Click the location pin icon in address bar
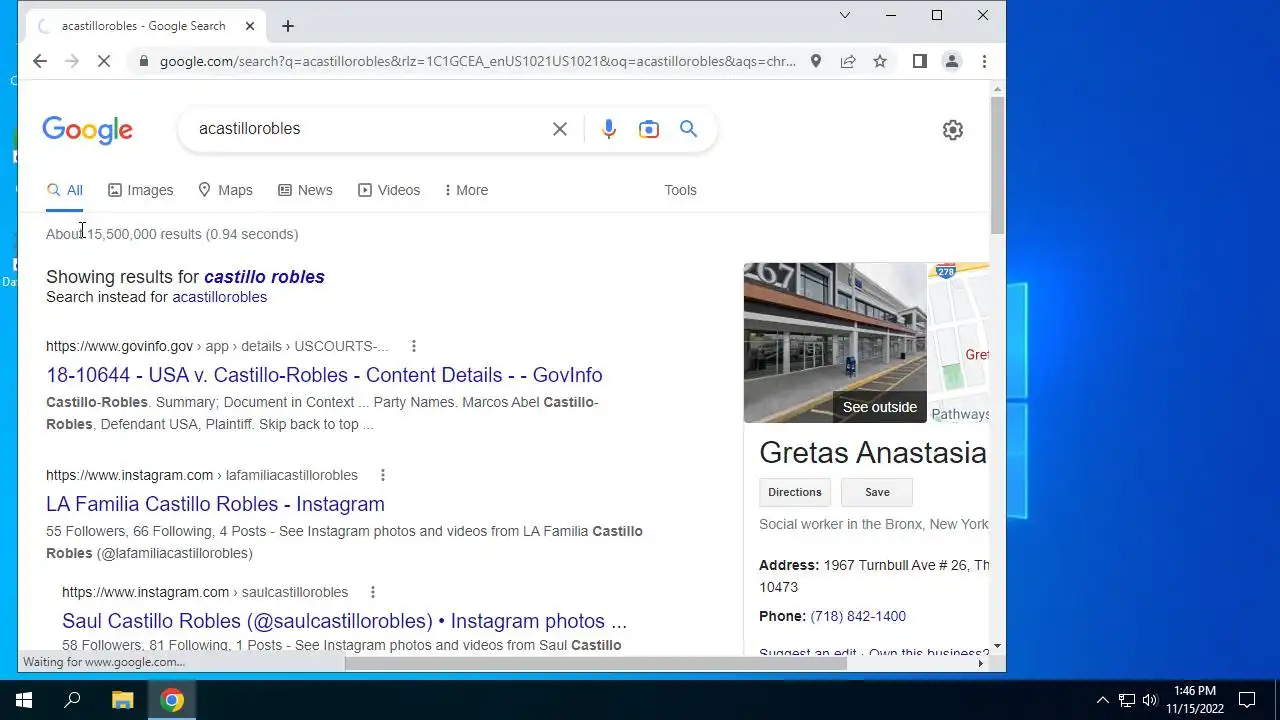1280x720 pixels. [x=816, y=61]
